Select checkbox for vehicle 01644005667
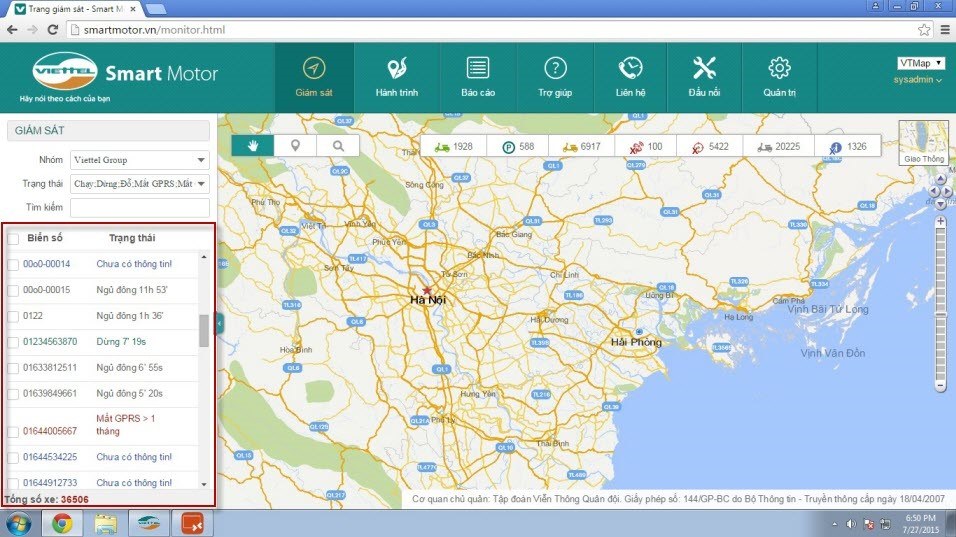Viewport: 956px width, 537px height. pos(13,431)
